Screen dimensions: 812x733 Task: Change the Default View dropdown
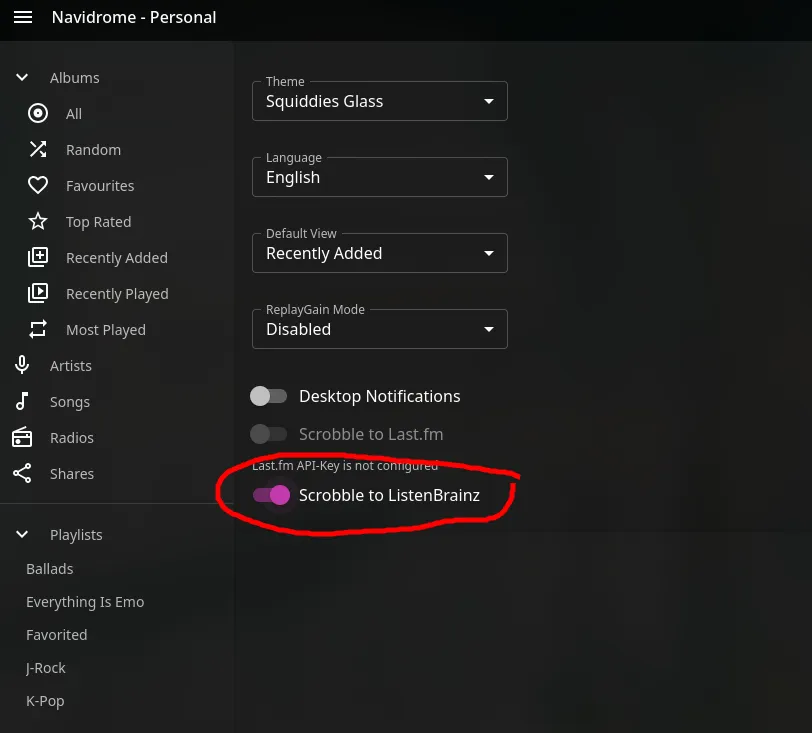(380, 252)
